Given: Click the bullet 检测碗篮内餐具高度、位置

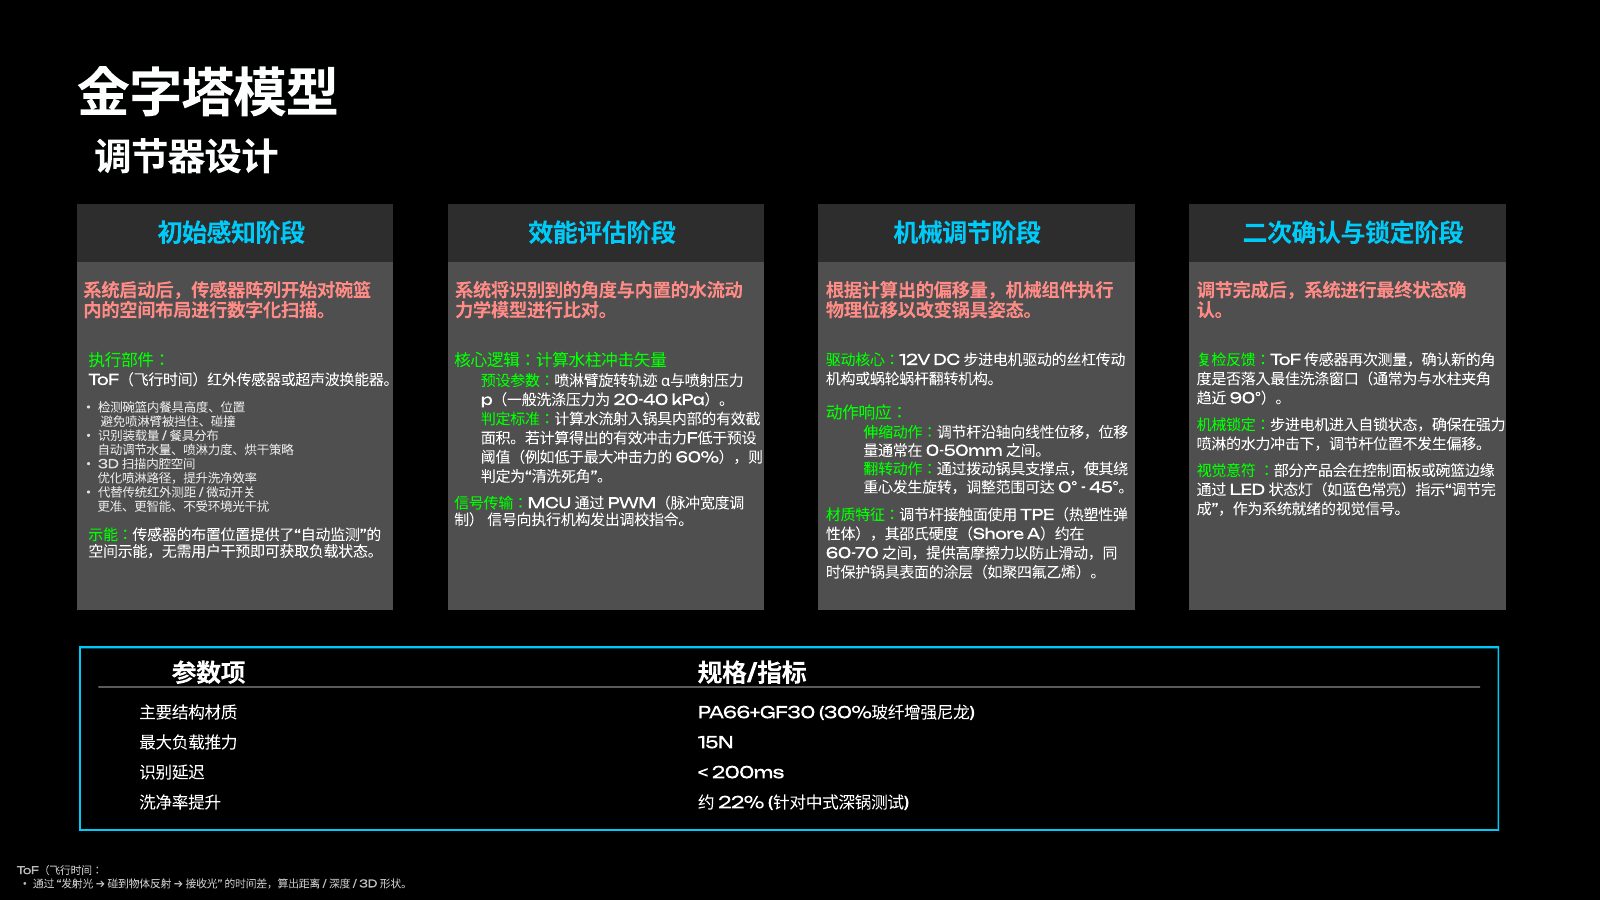Looking at the screenshot, I should [171, 407].
